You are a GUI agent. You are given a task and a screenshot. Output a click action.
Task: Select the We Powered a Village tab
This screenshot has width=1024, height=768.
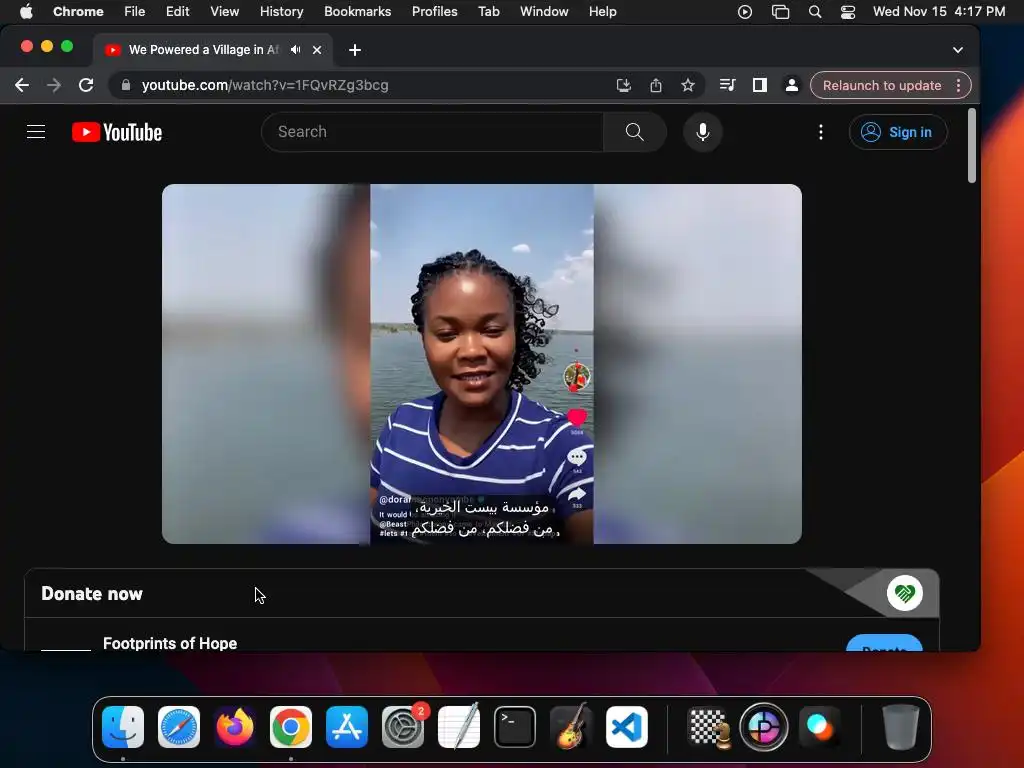(x=204, y=50)
